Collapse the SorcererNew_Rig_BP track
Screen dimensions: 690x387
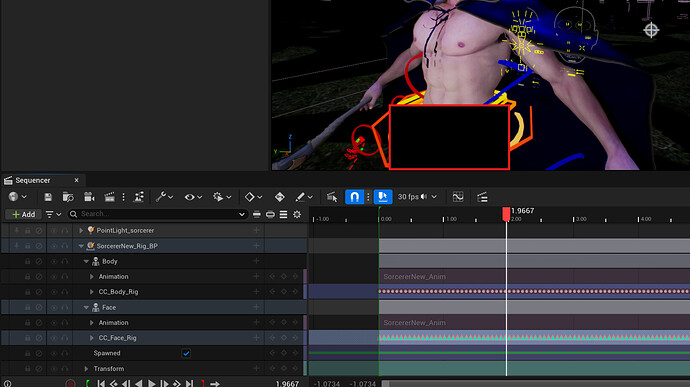click(x=81, y=246)
